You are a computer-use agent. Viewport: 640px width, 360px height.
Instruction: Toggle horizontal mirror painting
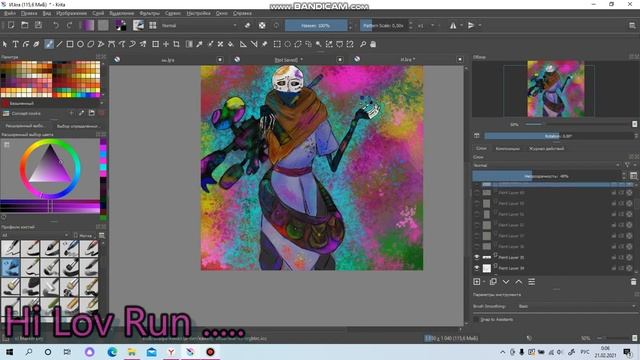pos(453,25)
